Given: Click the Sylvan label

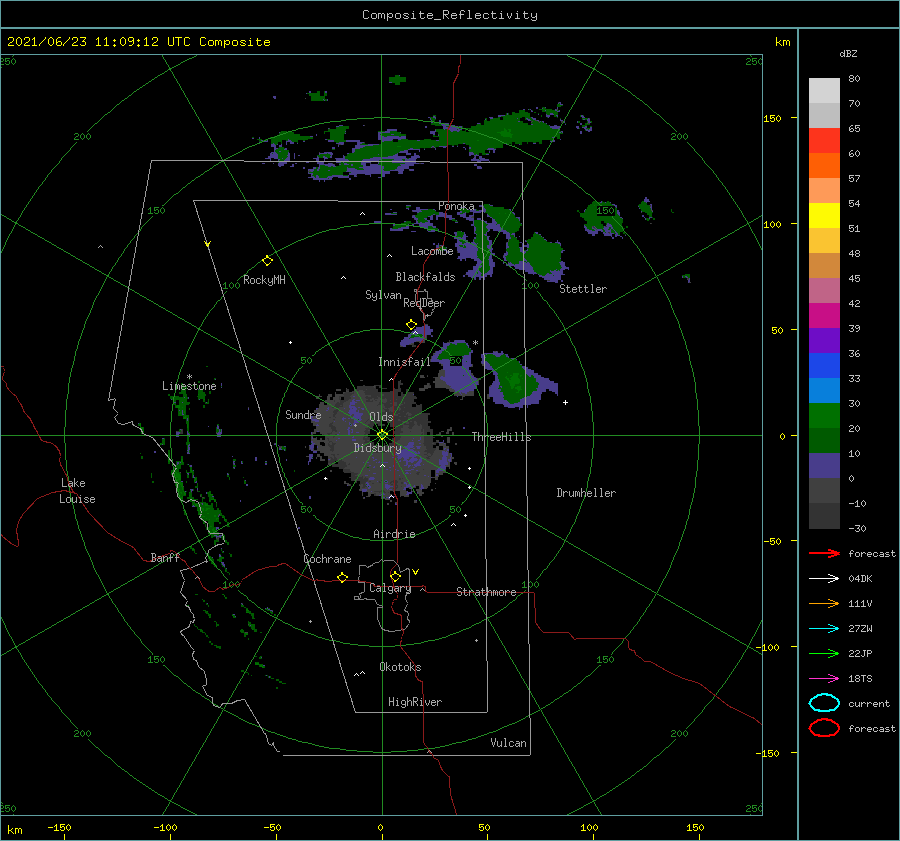Looking at the screenshot, I should click(x=383, y=295).
